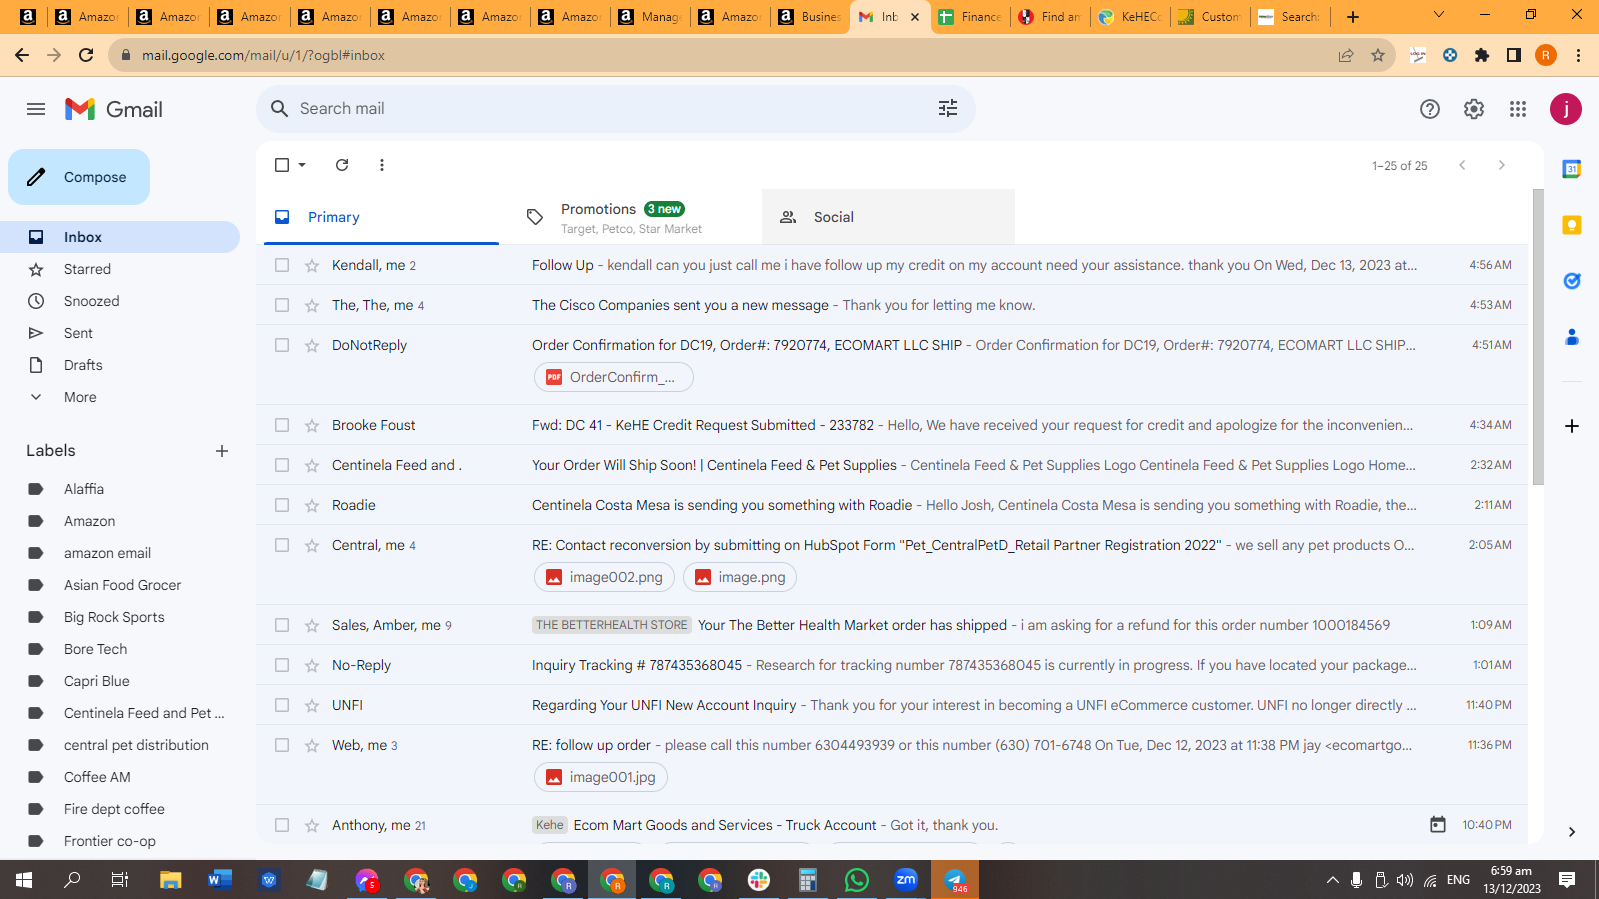The height and width of the screenshot is (899, 1599).
Task: Get add-ons plus icon in side panel
Action: (1572, 426)
